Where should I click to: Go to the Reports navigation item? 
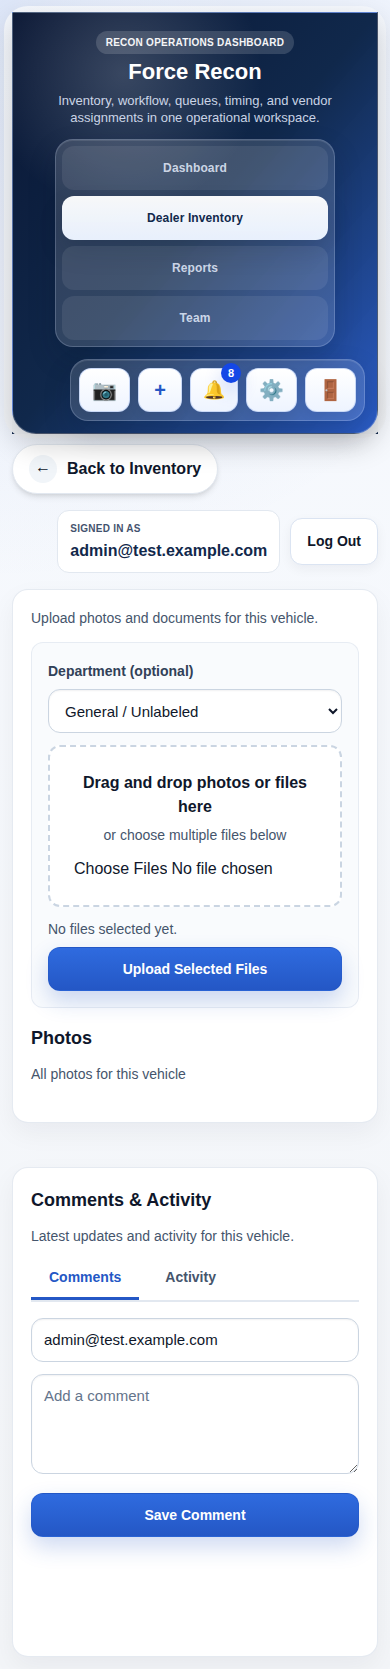(x=195, y=268)
